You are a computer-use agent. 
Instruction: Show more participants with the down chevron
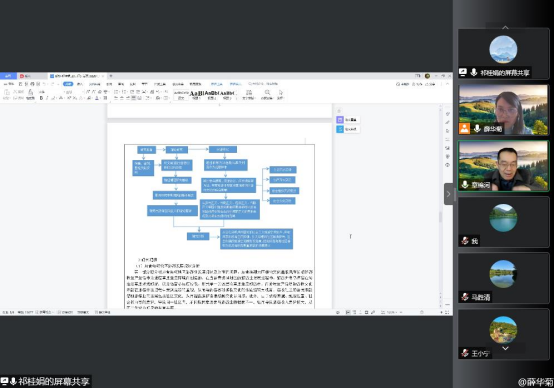(505, 348)
